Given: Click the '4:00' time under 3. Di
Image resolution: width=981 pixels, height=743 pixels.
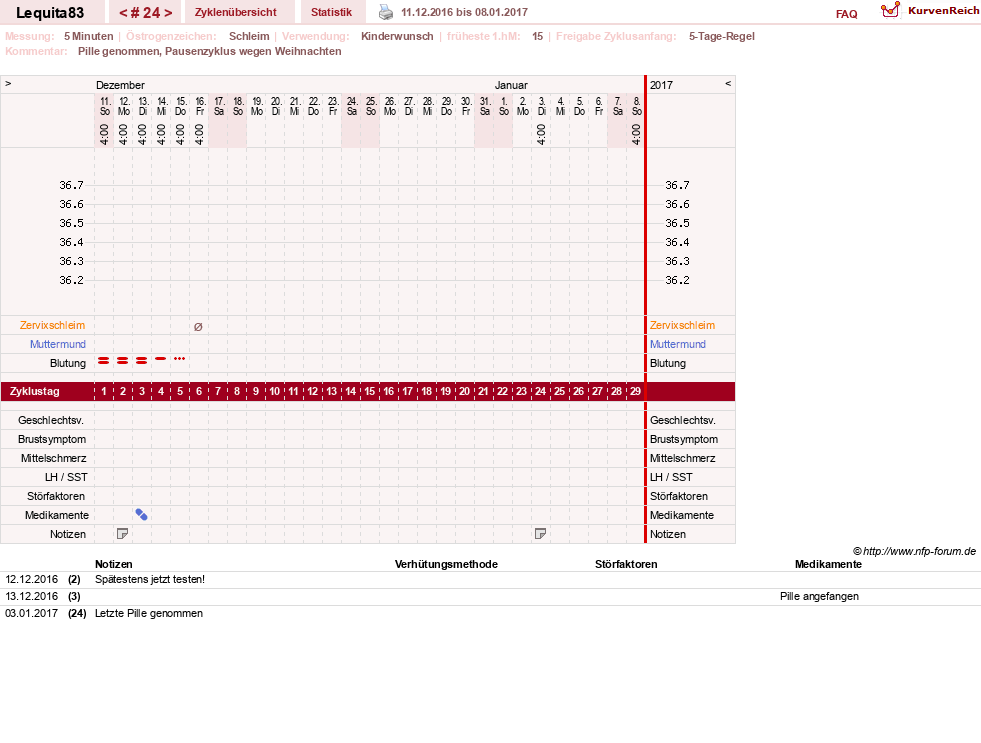Looking at the screenshot, I should pos(541,134).
